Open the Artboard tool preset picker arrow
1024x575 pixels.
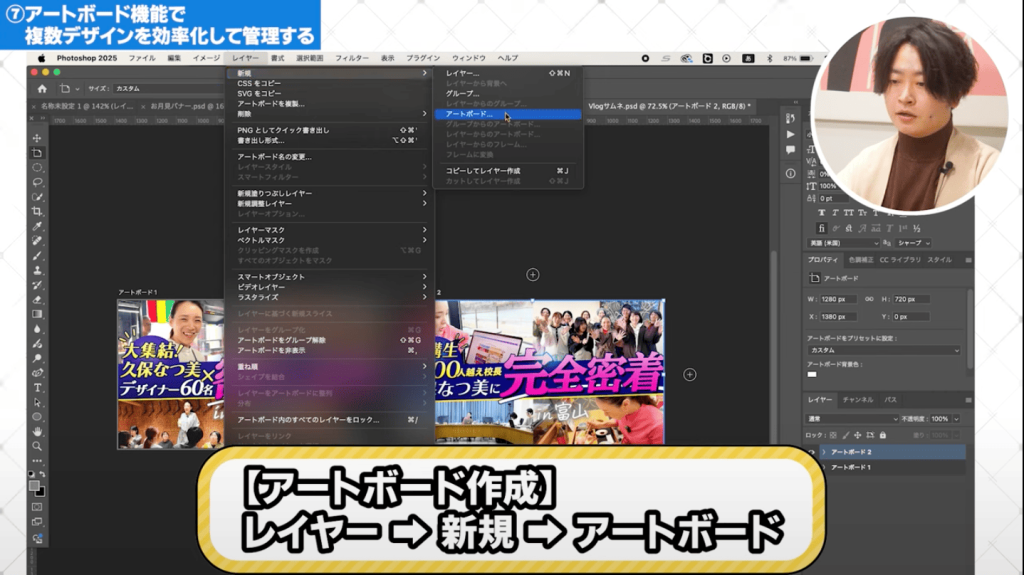(x=77, y=89)
